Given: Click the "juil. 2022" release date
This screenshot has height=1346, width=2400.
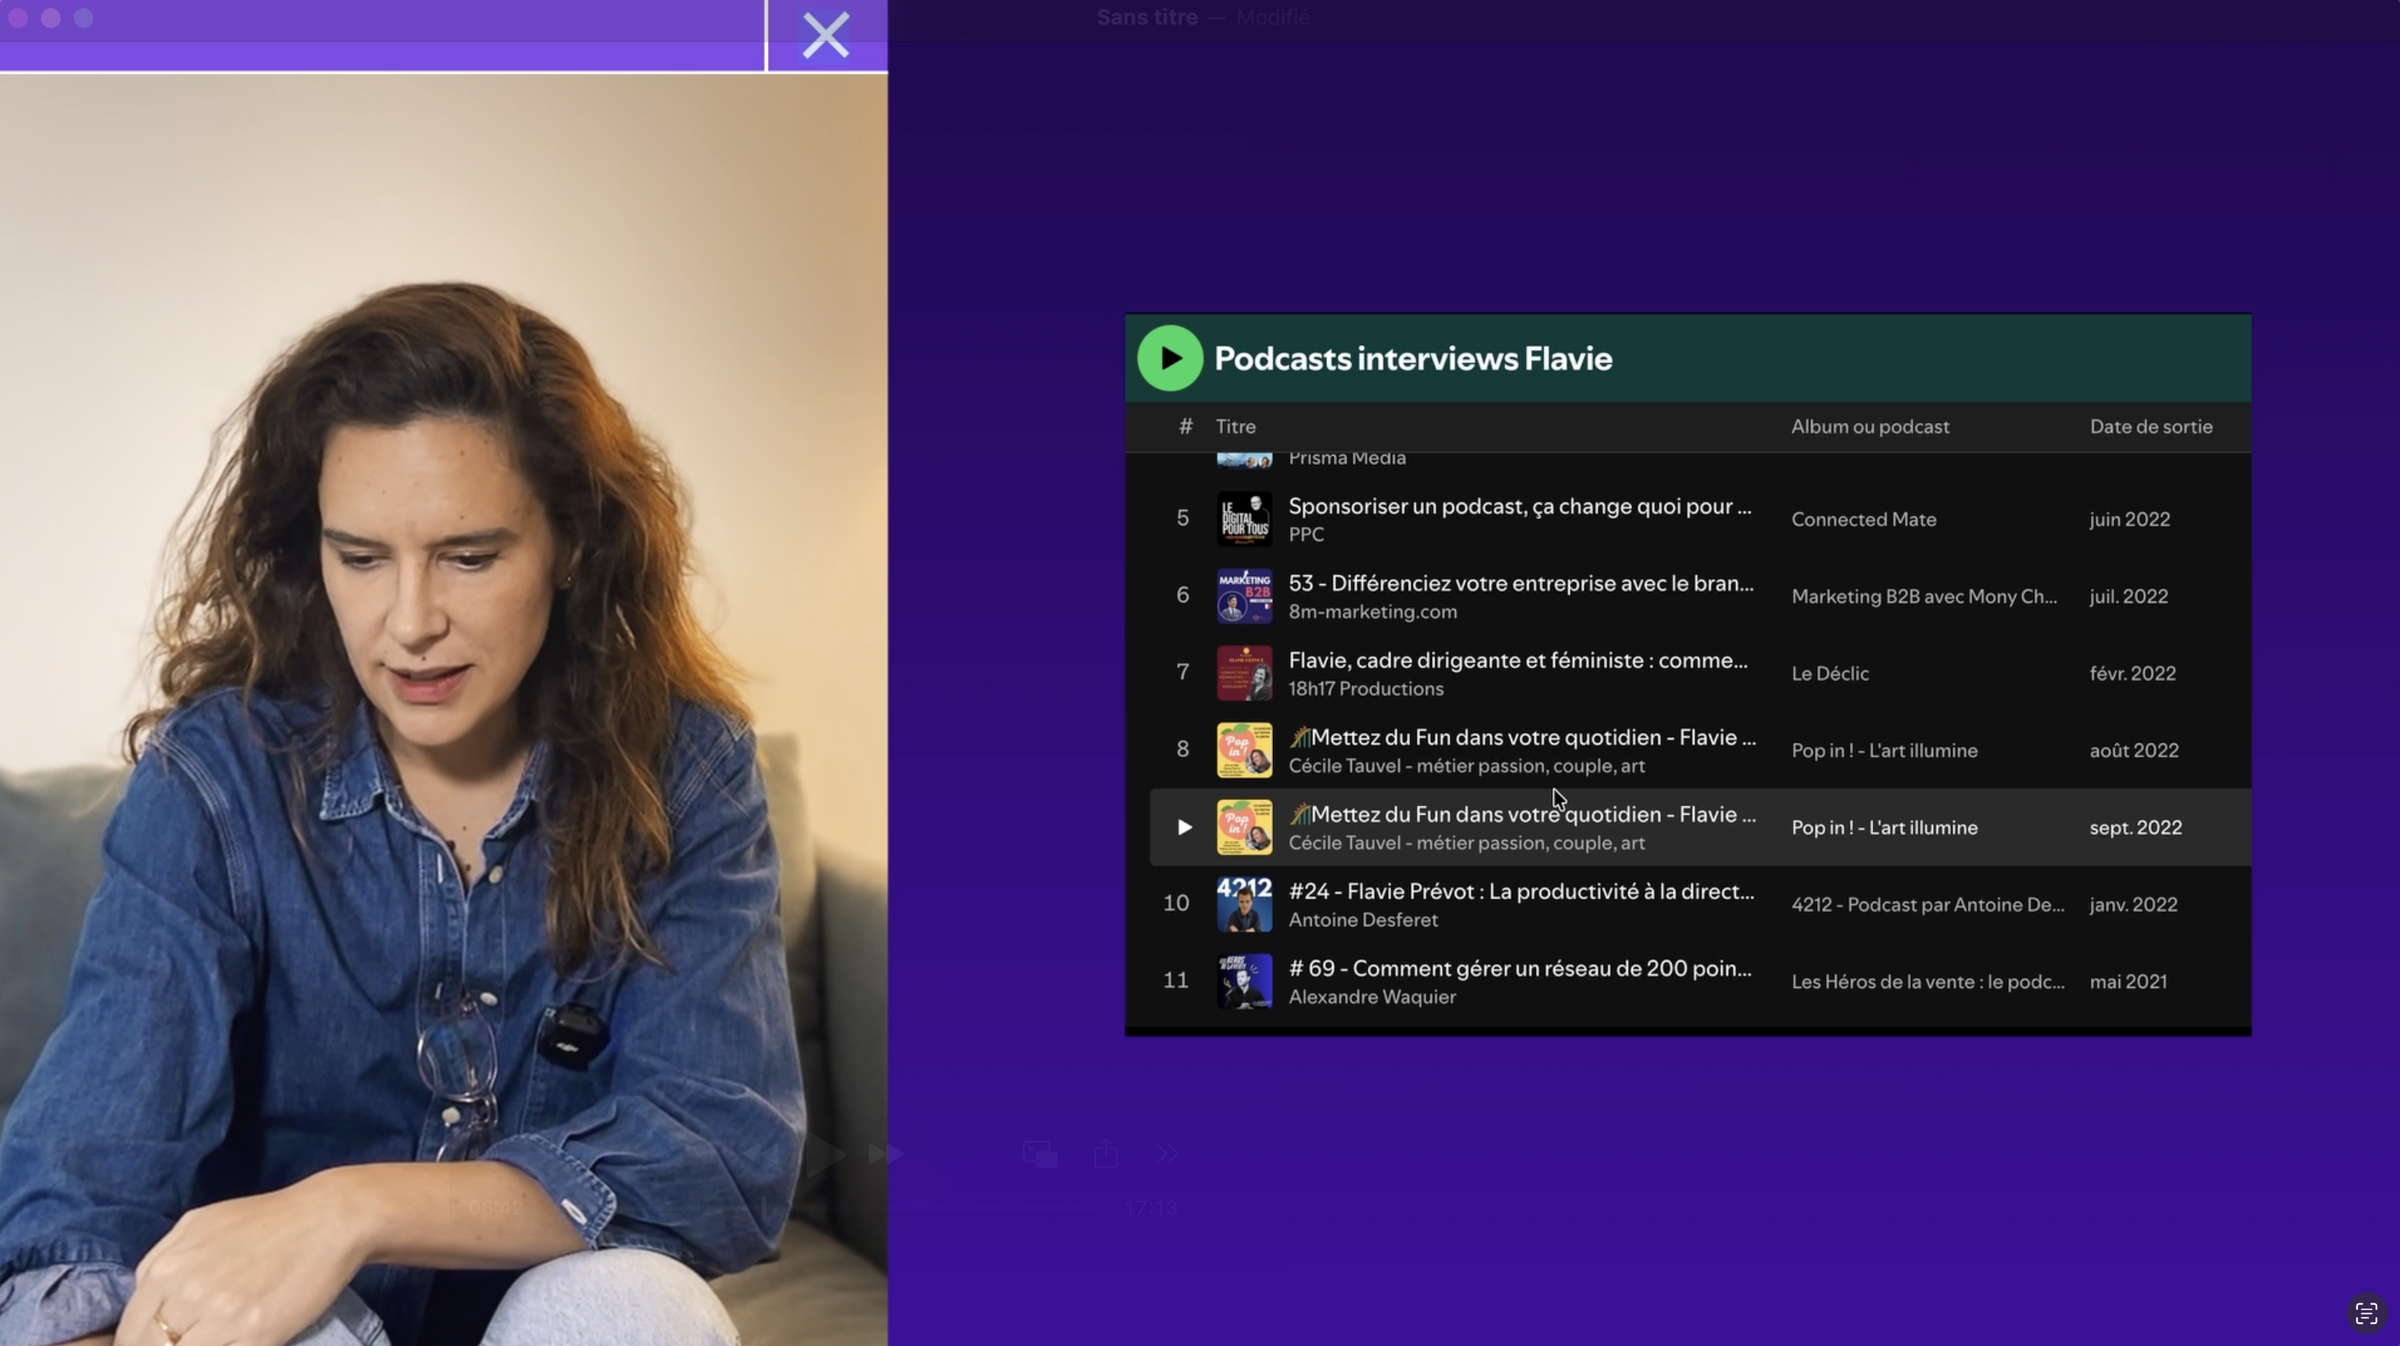Looking at the screenshot, I should pyautogui.click(x=2129, y=596).
